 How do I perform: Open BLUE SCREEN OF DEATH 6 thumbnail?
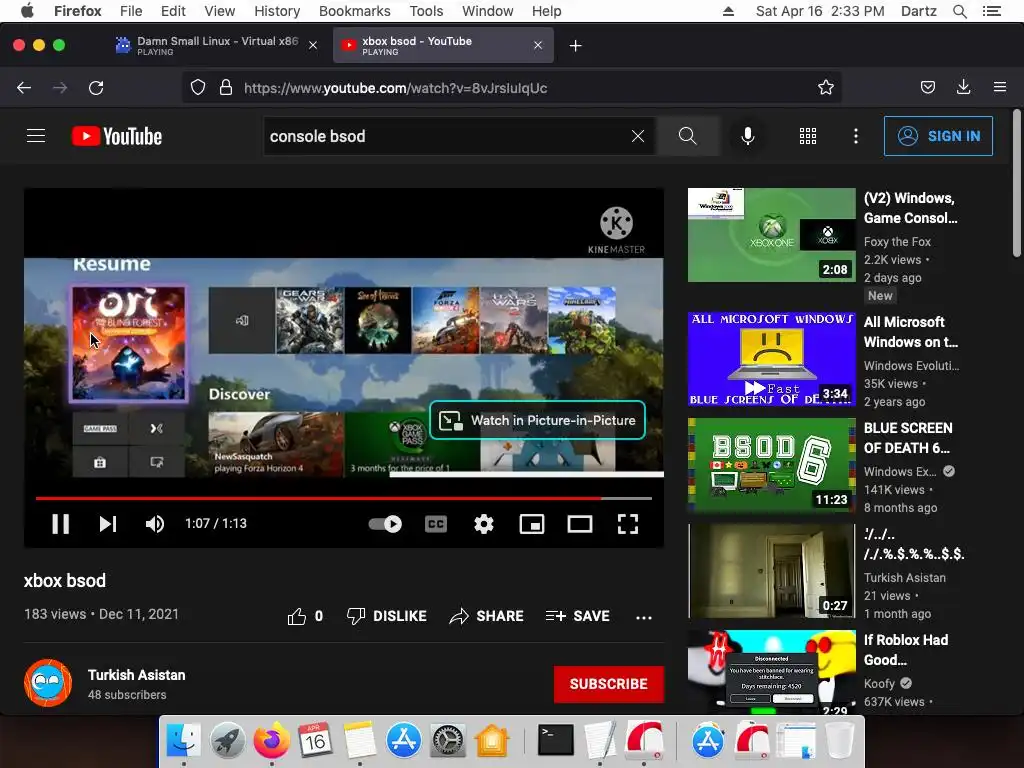click(x=771, y=465)
